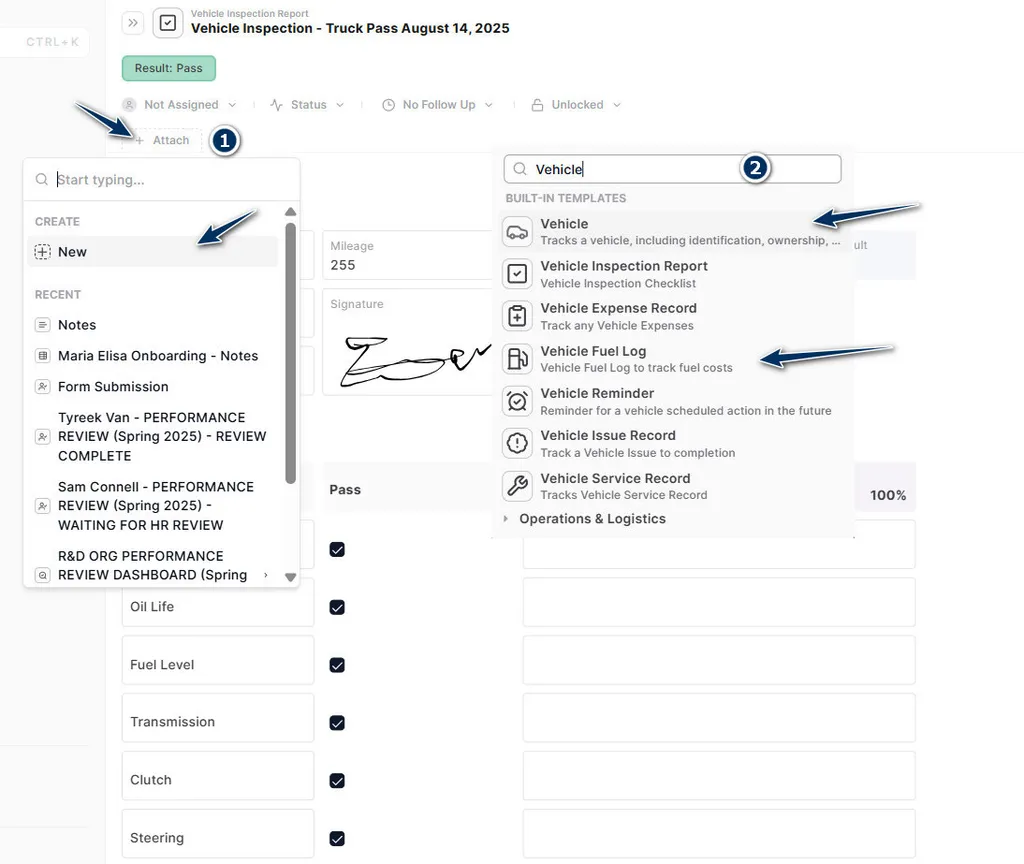
Task: Click the Result: Pass badge
Action: pos(168,69)
